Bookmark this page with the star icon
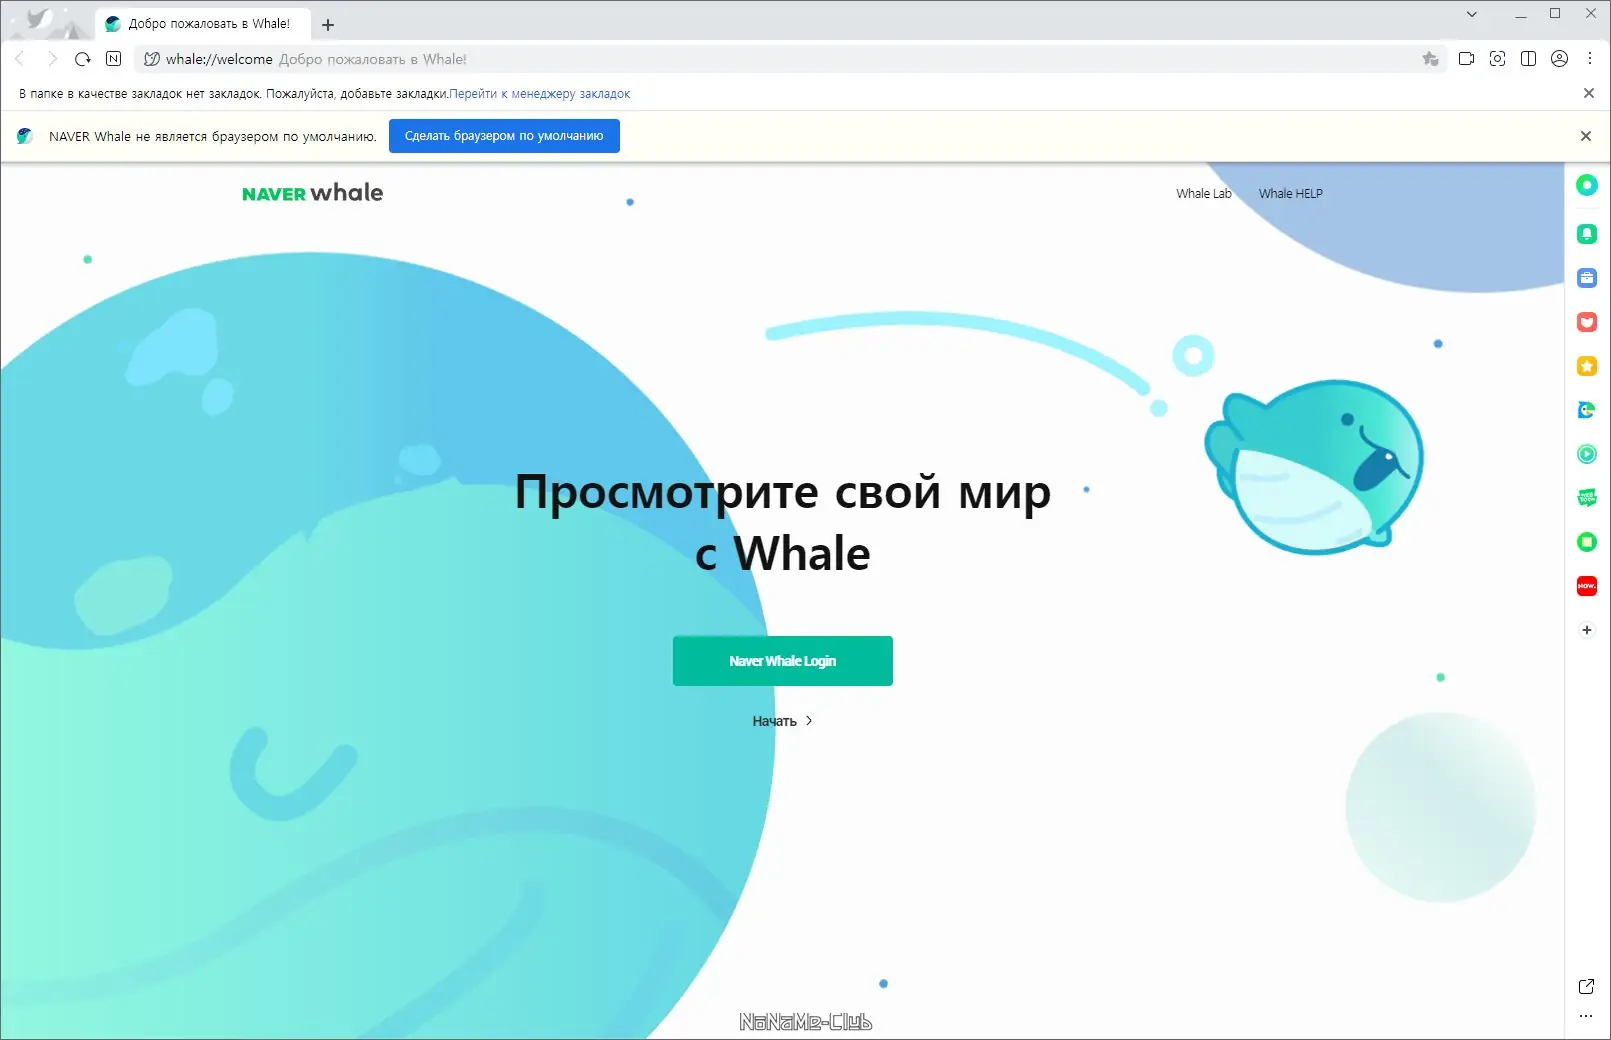The image size is (1611, 1040). pos(1430,59)
